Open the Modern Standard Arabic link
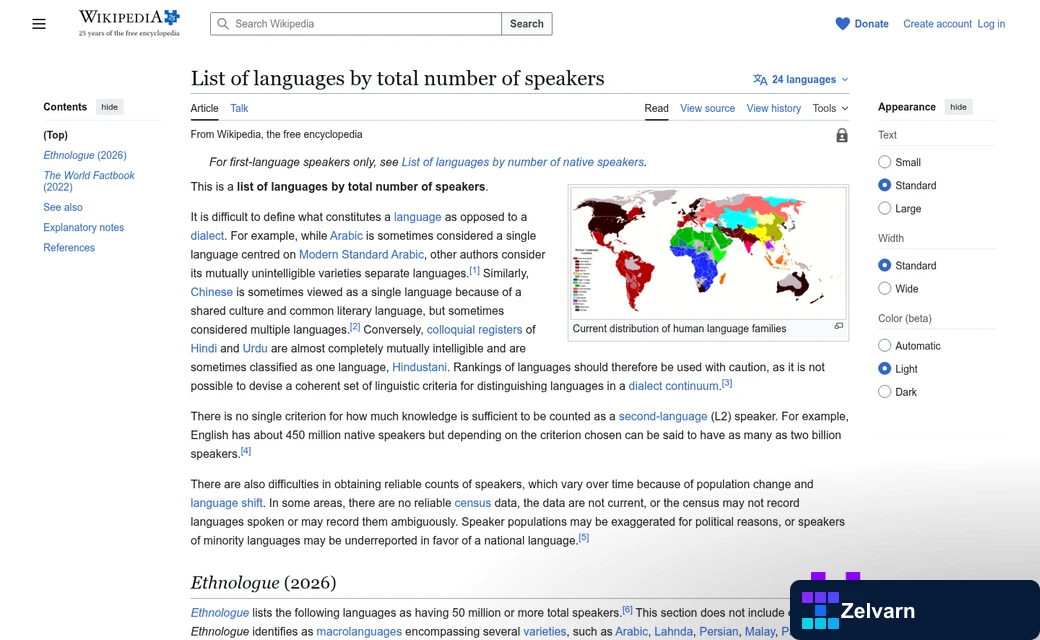This screenshot has height=640, width=1040. point(361,255)
